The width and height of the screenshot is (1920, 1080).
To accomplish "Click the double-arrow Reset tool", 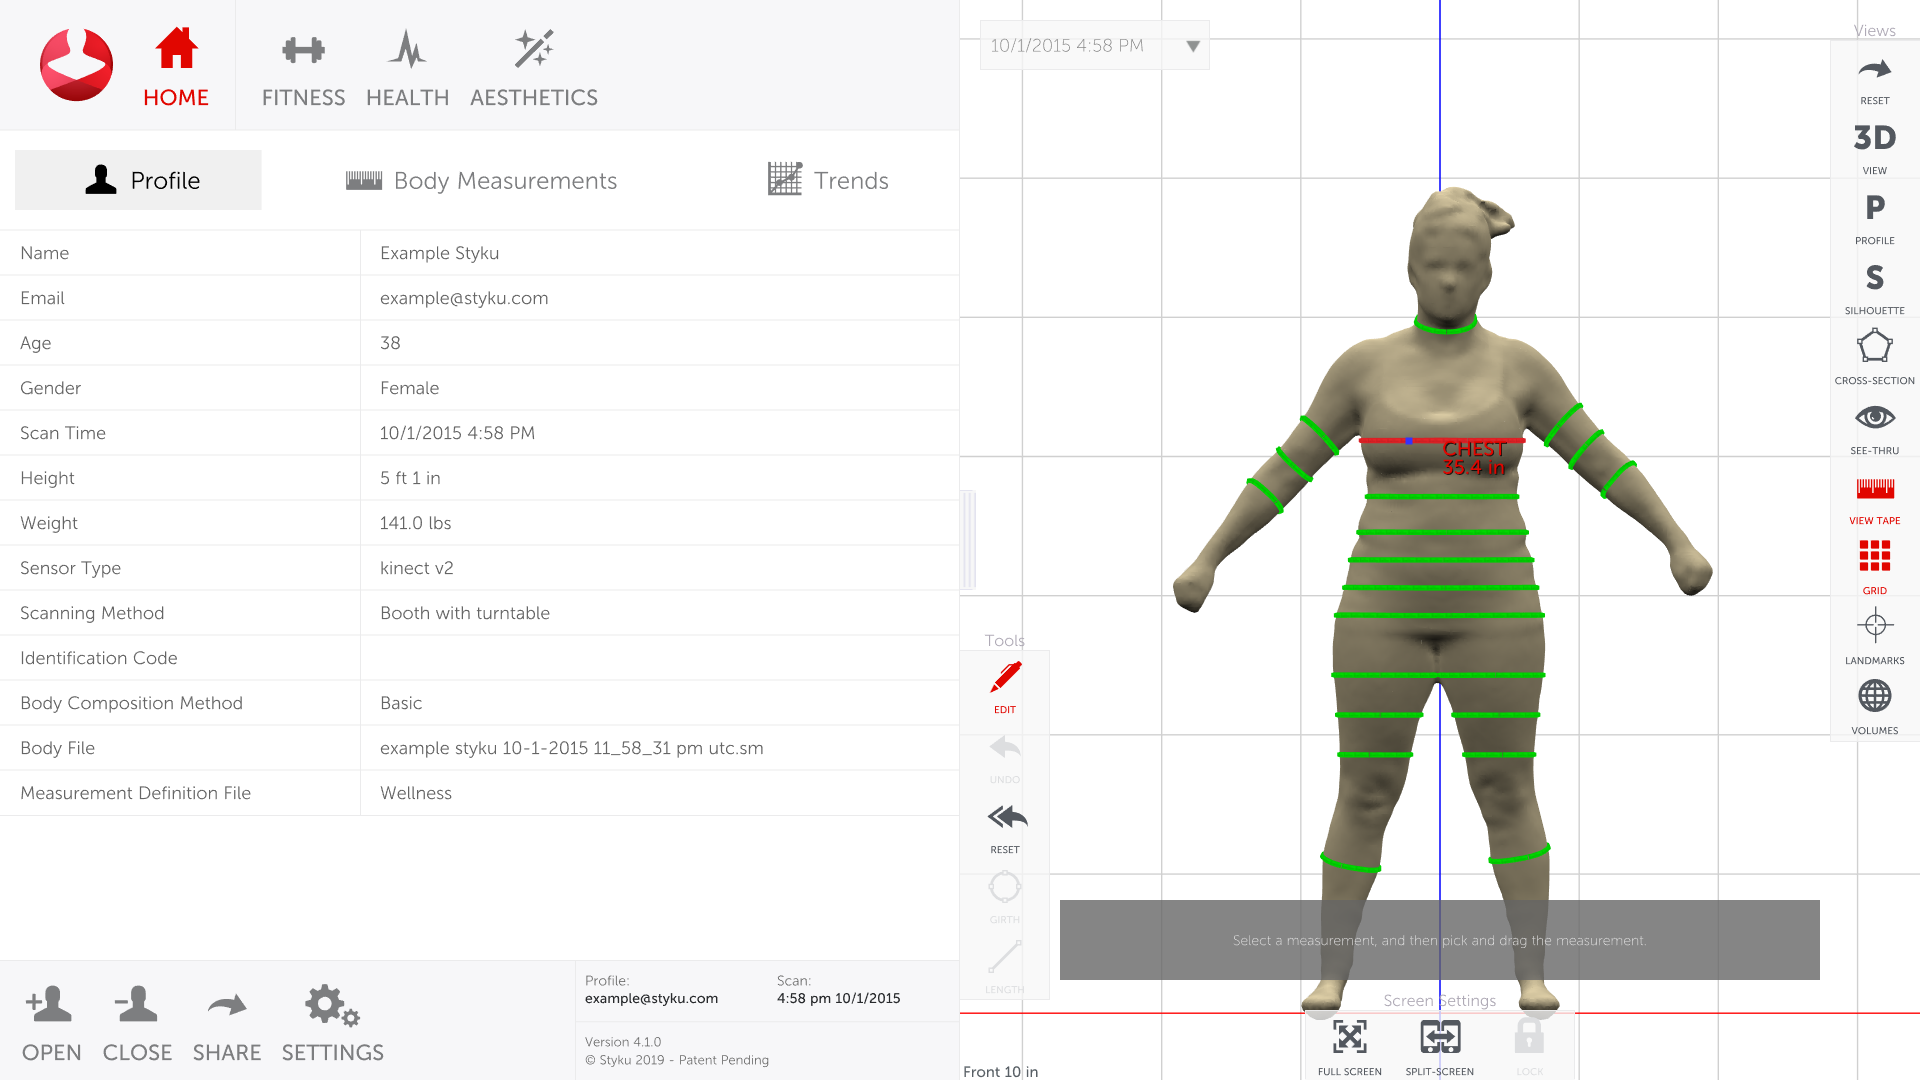I will click(1006, 819).
